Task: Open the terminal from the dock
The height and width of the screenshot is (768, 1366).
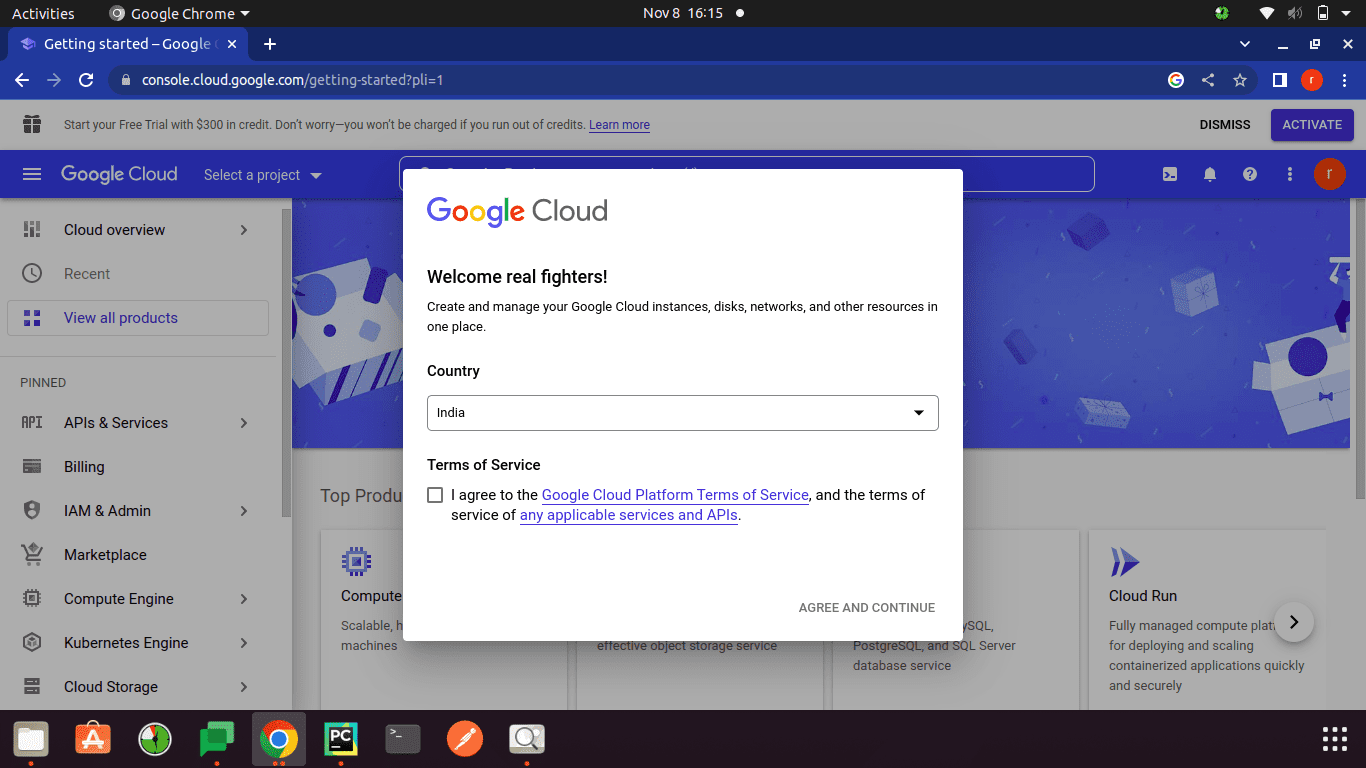Action: 402,739
